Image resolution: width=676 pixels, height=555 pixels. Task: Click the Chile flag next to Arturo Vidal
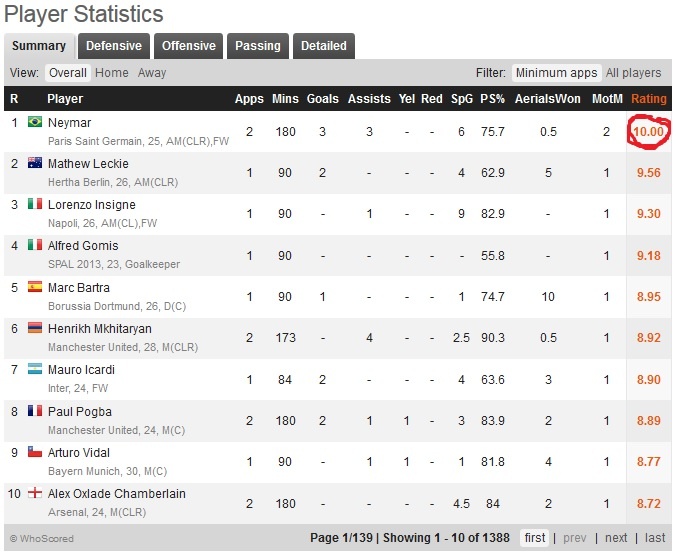tap(35, 453)
